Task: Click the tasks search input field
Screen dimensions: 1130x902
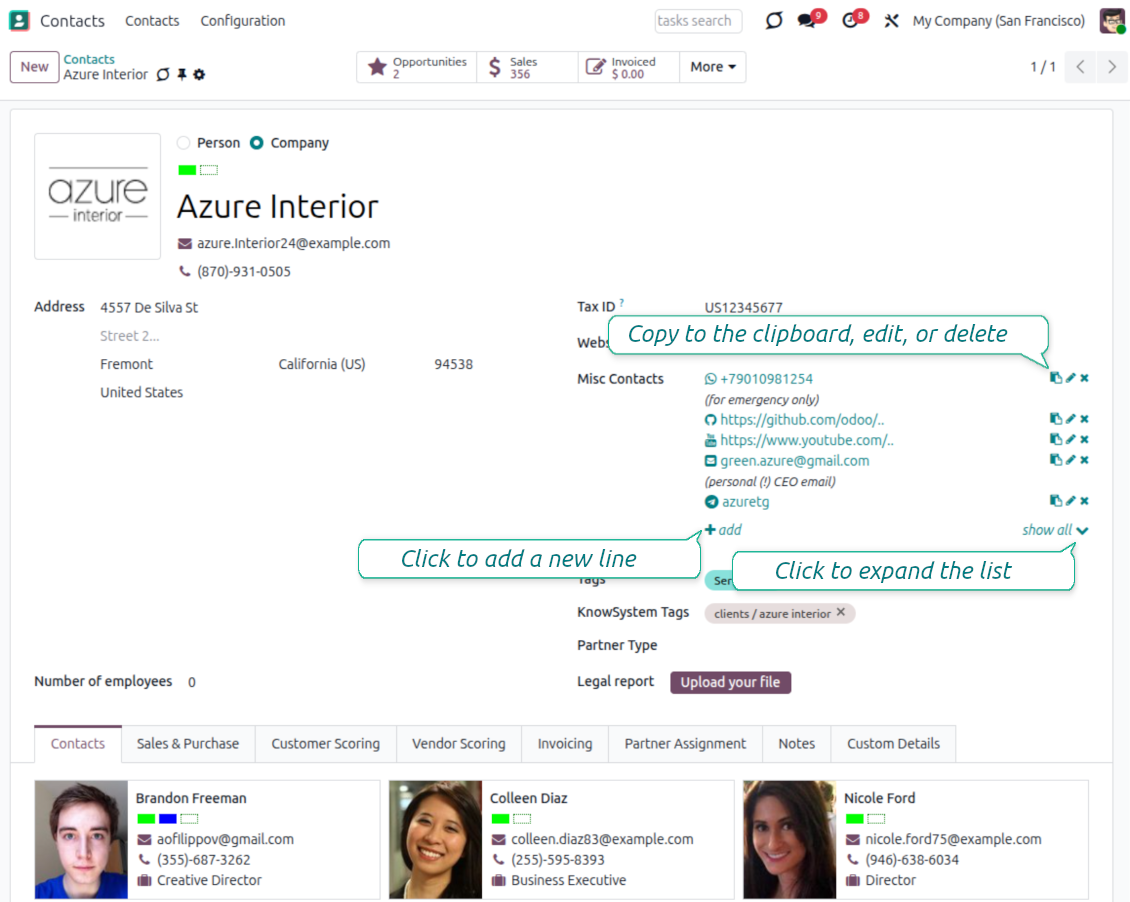Action: pos(698,21)
